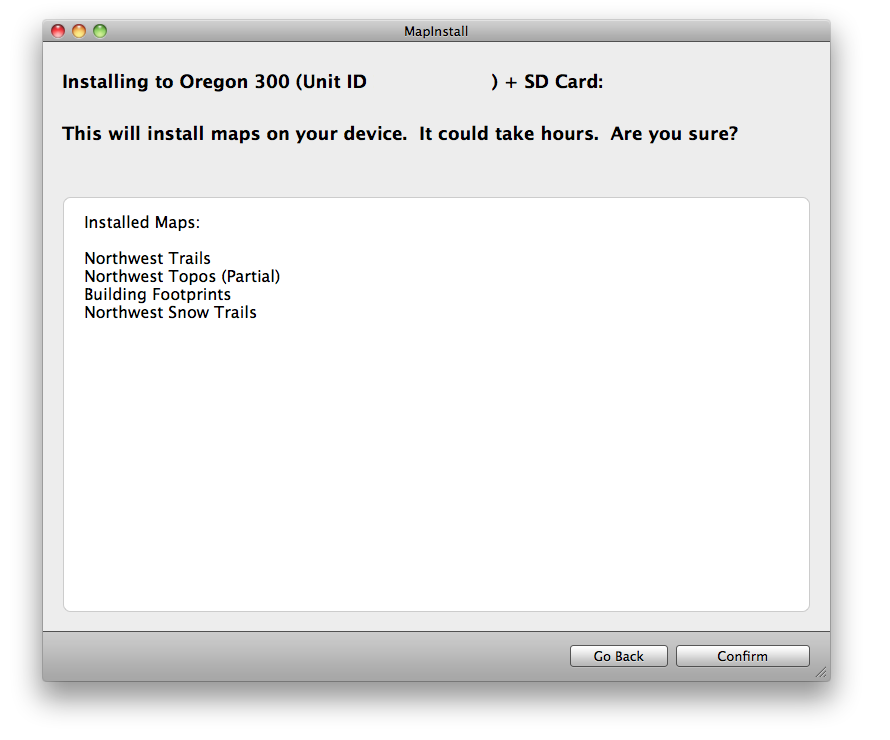Click the empty bottom bar beside Go Back
The height and width of the screenshot is (740, 890).
[x=300, y=656]
